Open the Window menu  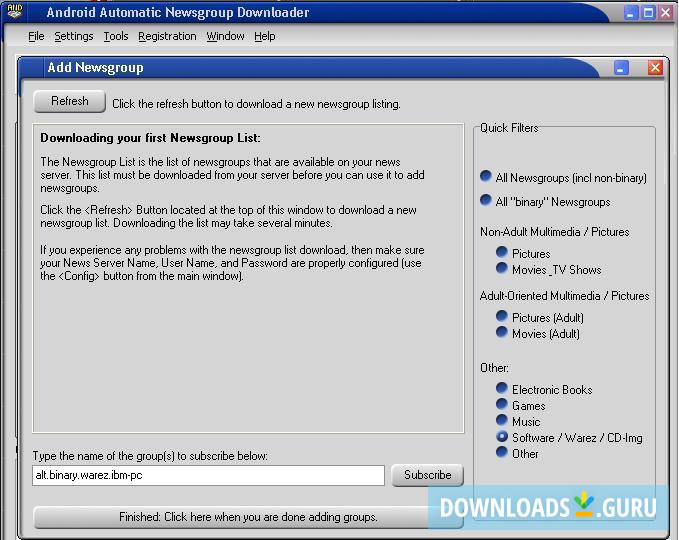[225, 36]
